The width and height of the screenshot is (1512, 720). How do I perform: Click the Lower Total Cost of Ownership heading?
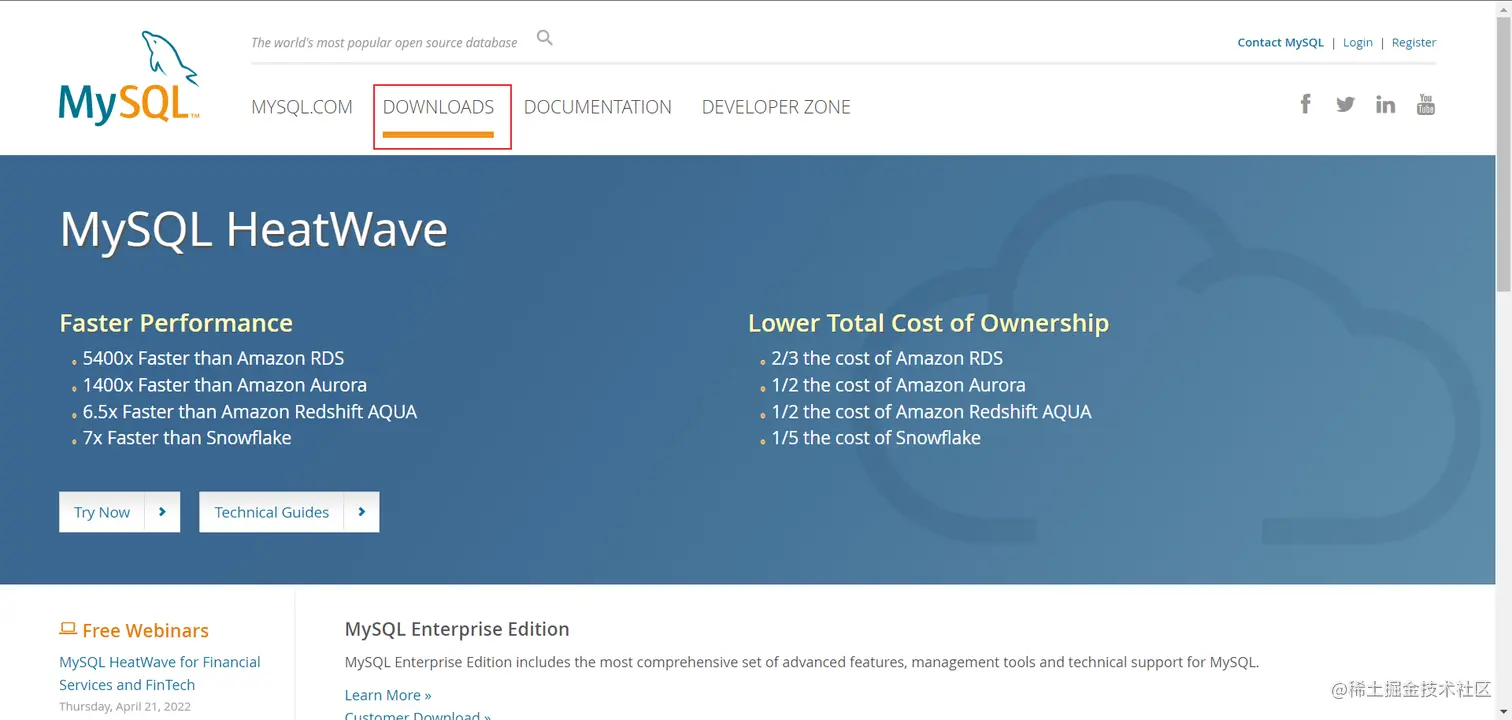[x=928, y=323]
